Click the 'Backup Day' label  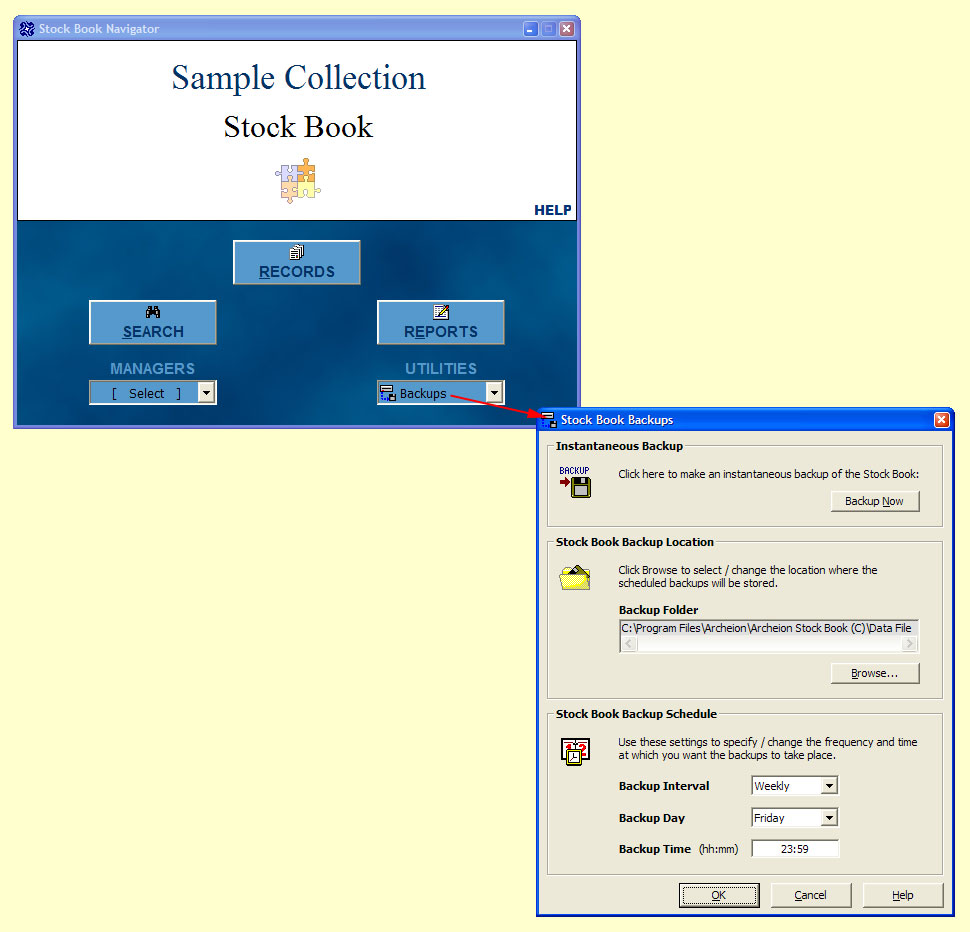(x=651, y=818)
